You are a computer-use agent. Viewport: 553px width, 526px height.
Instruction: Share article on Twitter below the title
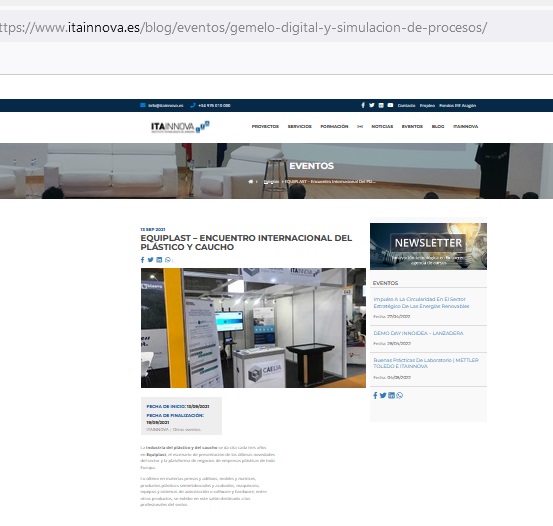[x=151, y=260]
